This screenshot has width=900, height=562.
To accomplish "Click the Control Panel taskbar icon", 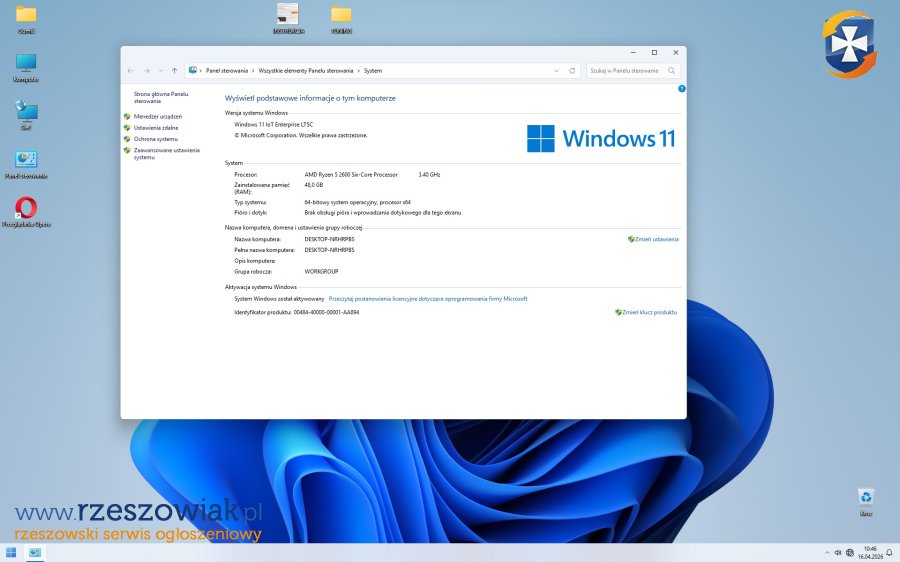I will point(34,552).
